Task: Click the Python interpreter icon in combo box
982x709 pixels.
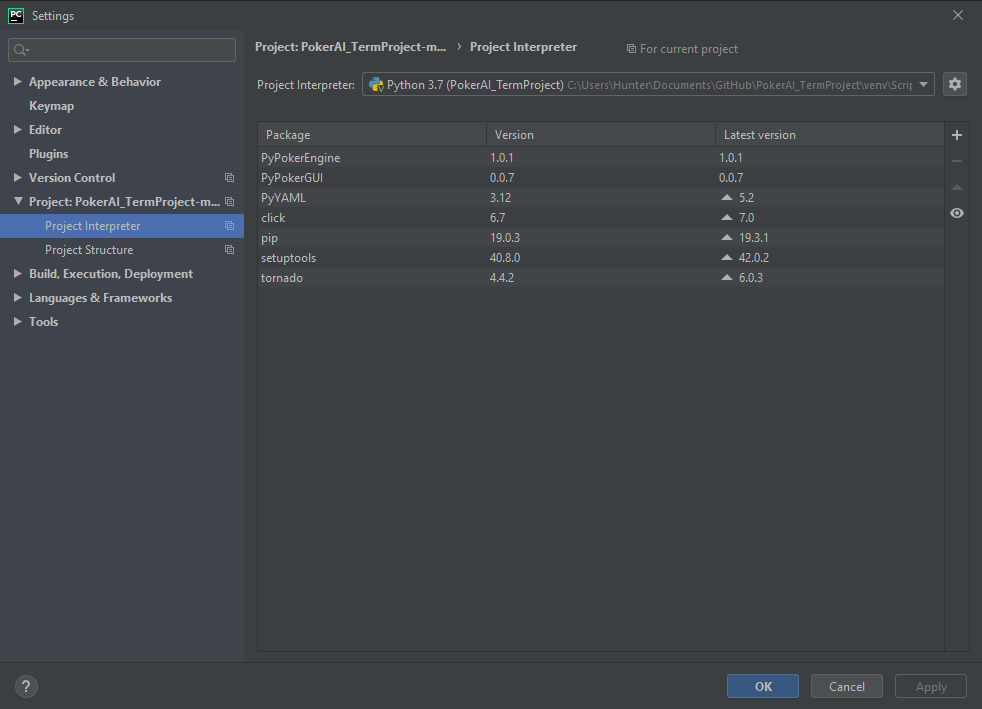Action: [x=376, y=85]
